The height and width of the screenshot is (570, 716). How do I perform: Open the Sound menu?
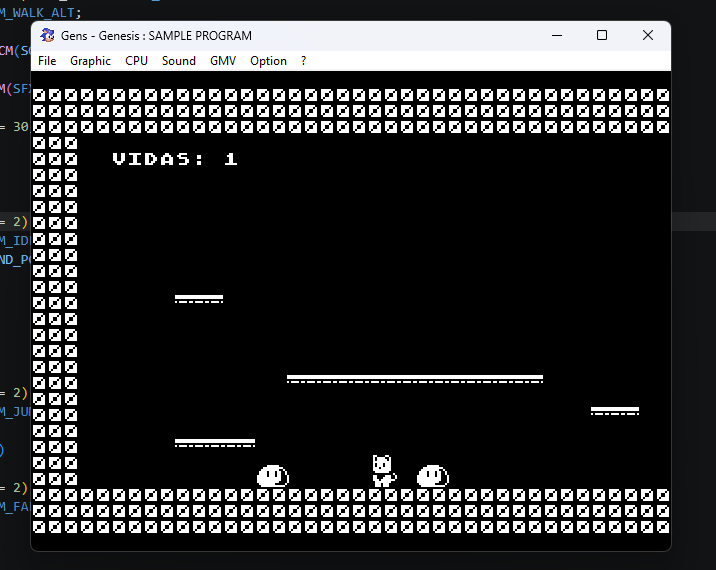179,61
